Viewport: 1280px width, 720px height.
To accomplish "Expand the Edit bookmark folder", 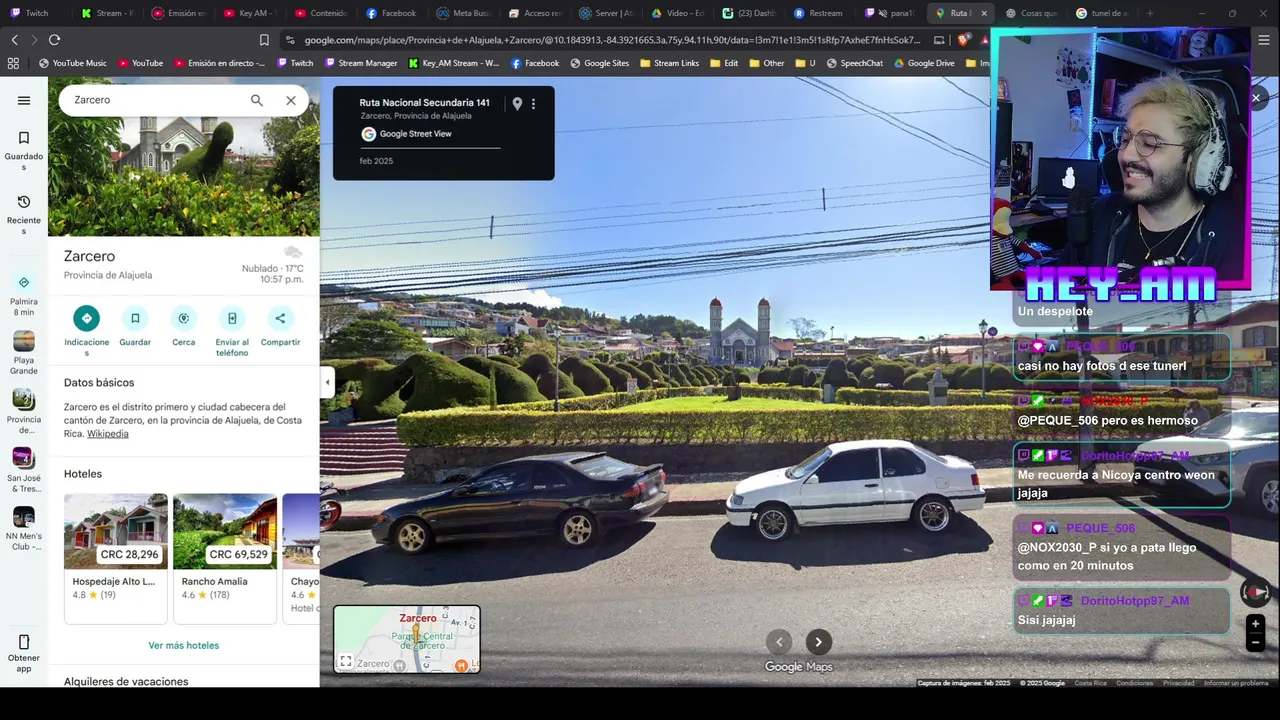I will pyautogui.click(x=724, y=63).
